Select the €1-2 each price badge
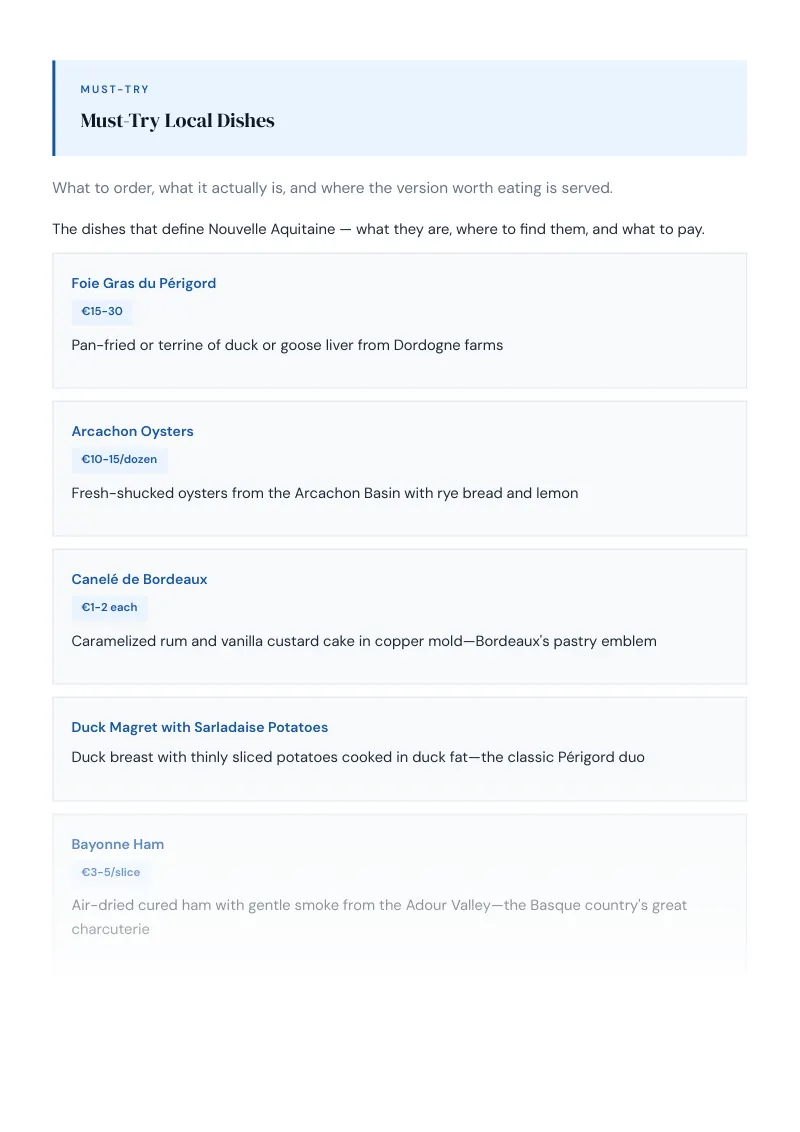This screenshot has width=800, height=1132. [109, 607]
